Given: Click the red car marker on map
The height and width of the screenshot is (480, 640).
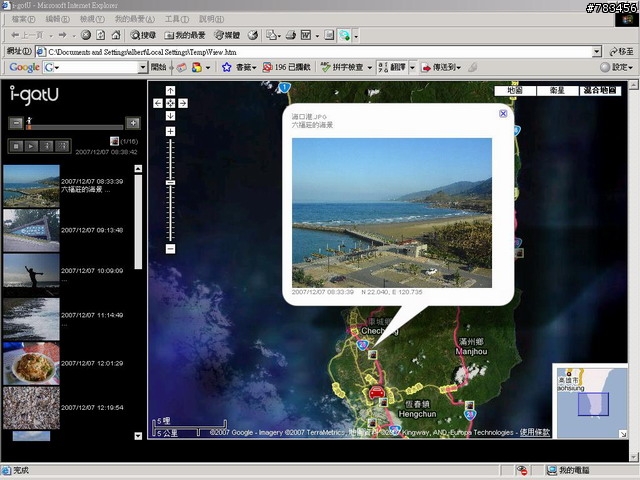Looking at the screenshot, I should point(377,393).
